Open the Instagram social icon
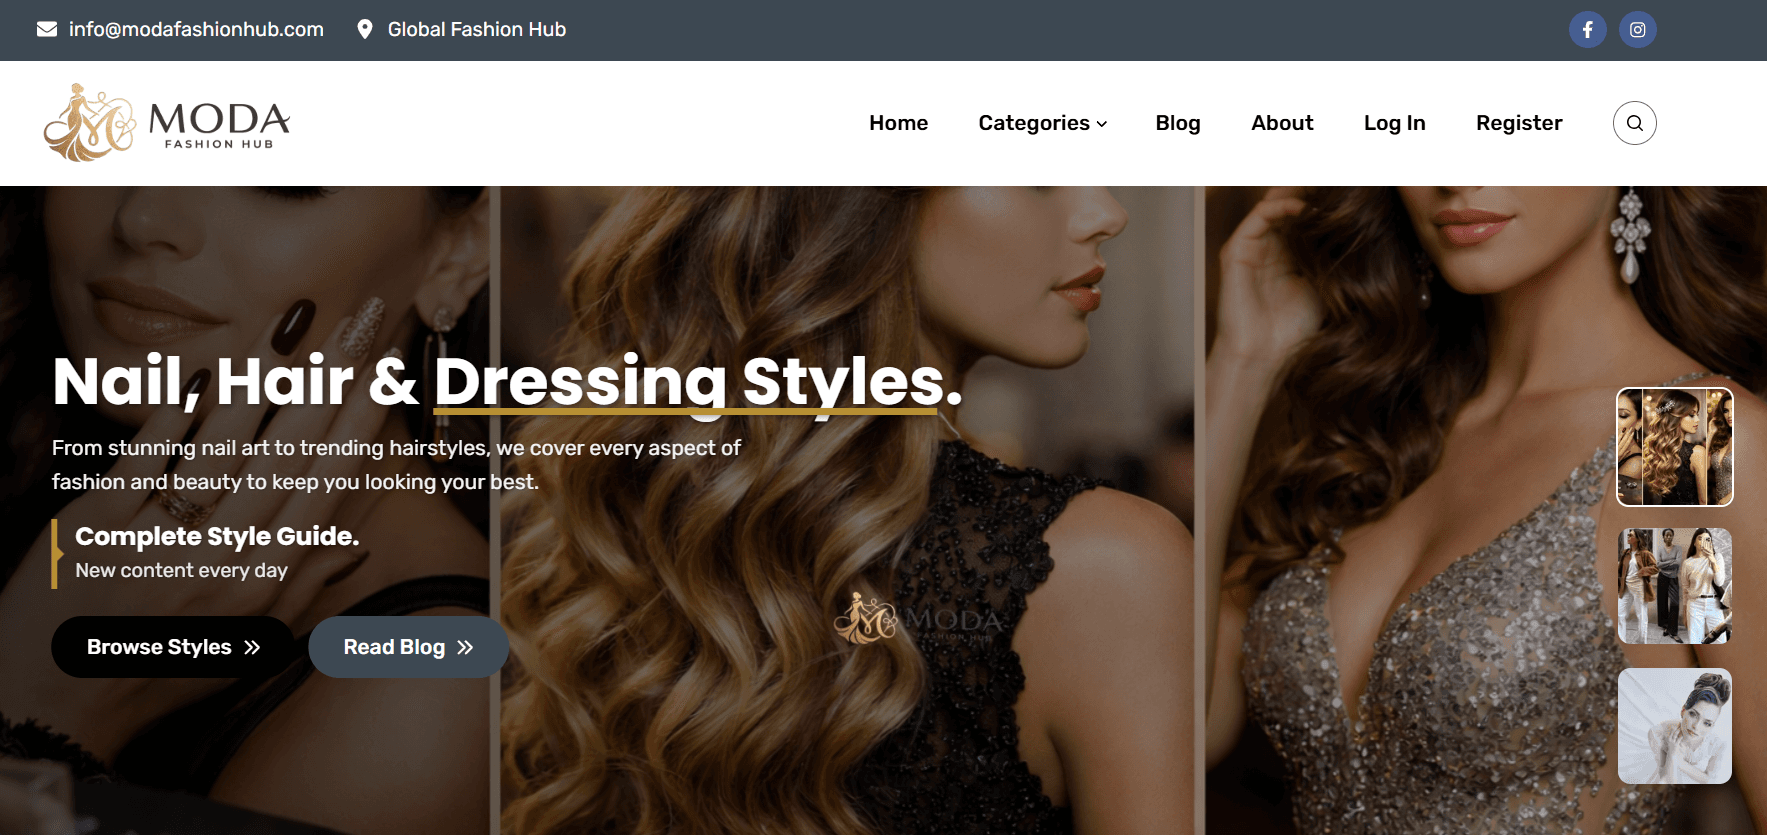 point(1637,30)
